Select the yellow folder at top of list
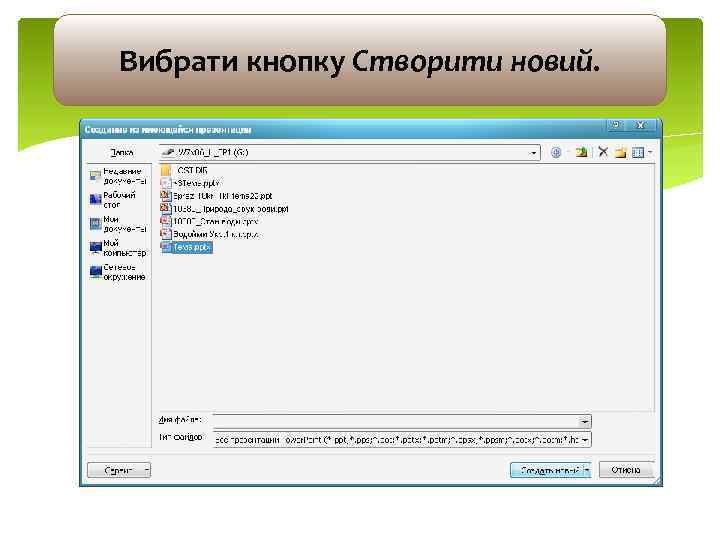 [x=184, y=170]
